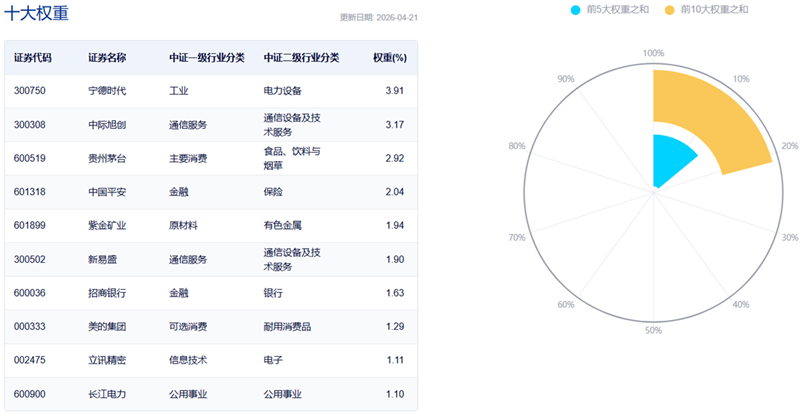This screenshot has height=413, width=802.
Task: Click the 中证二级行业分类 column header
Action: click(301, 58)
